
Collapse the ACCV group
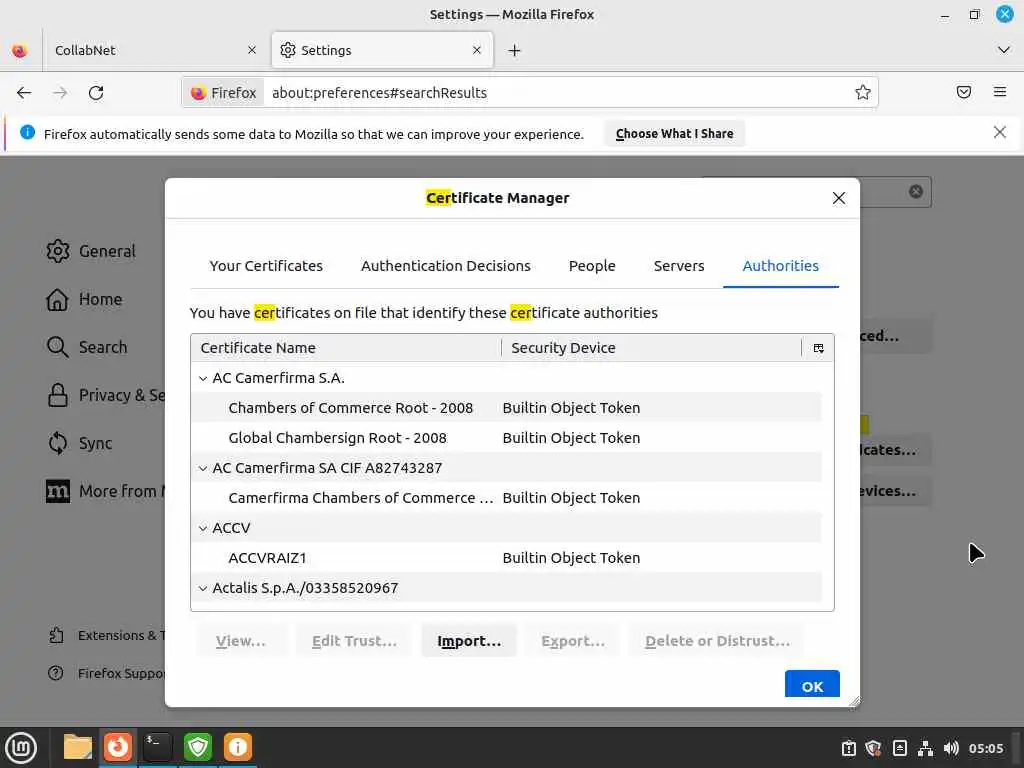[203, 528]
